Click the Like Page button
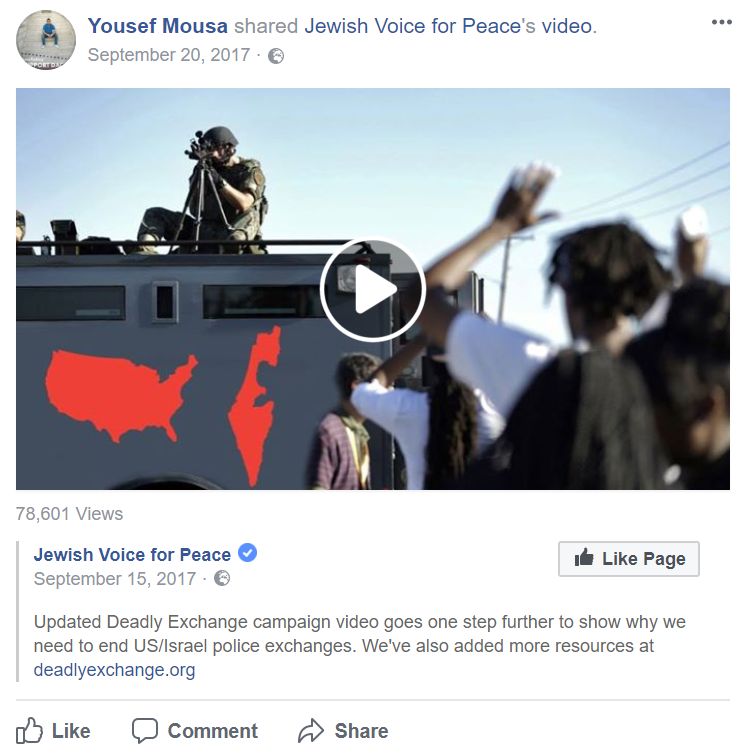This screenshot has width=739, height=756. tap(629, 559)
